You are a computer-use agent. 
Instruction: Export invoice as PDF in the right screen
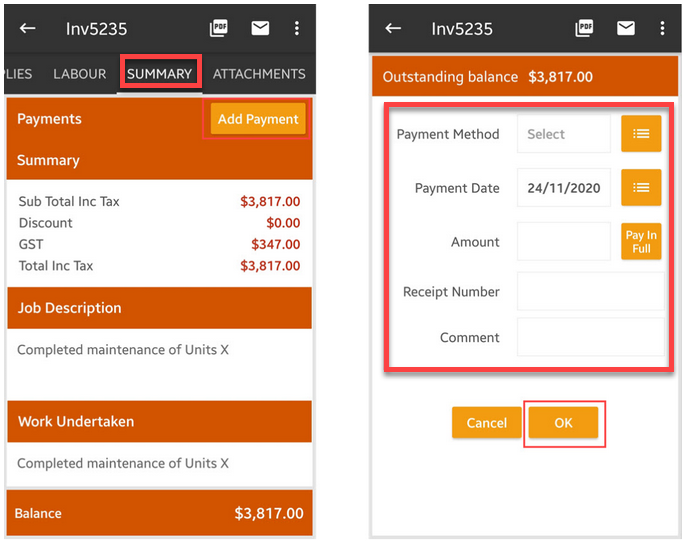coord(585,28)
